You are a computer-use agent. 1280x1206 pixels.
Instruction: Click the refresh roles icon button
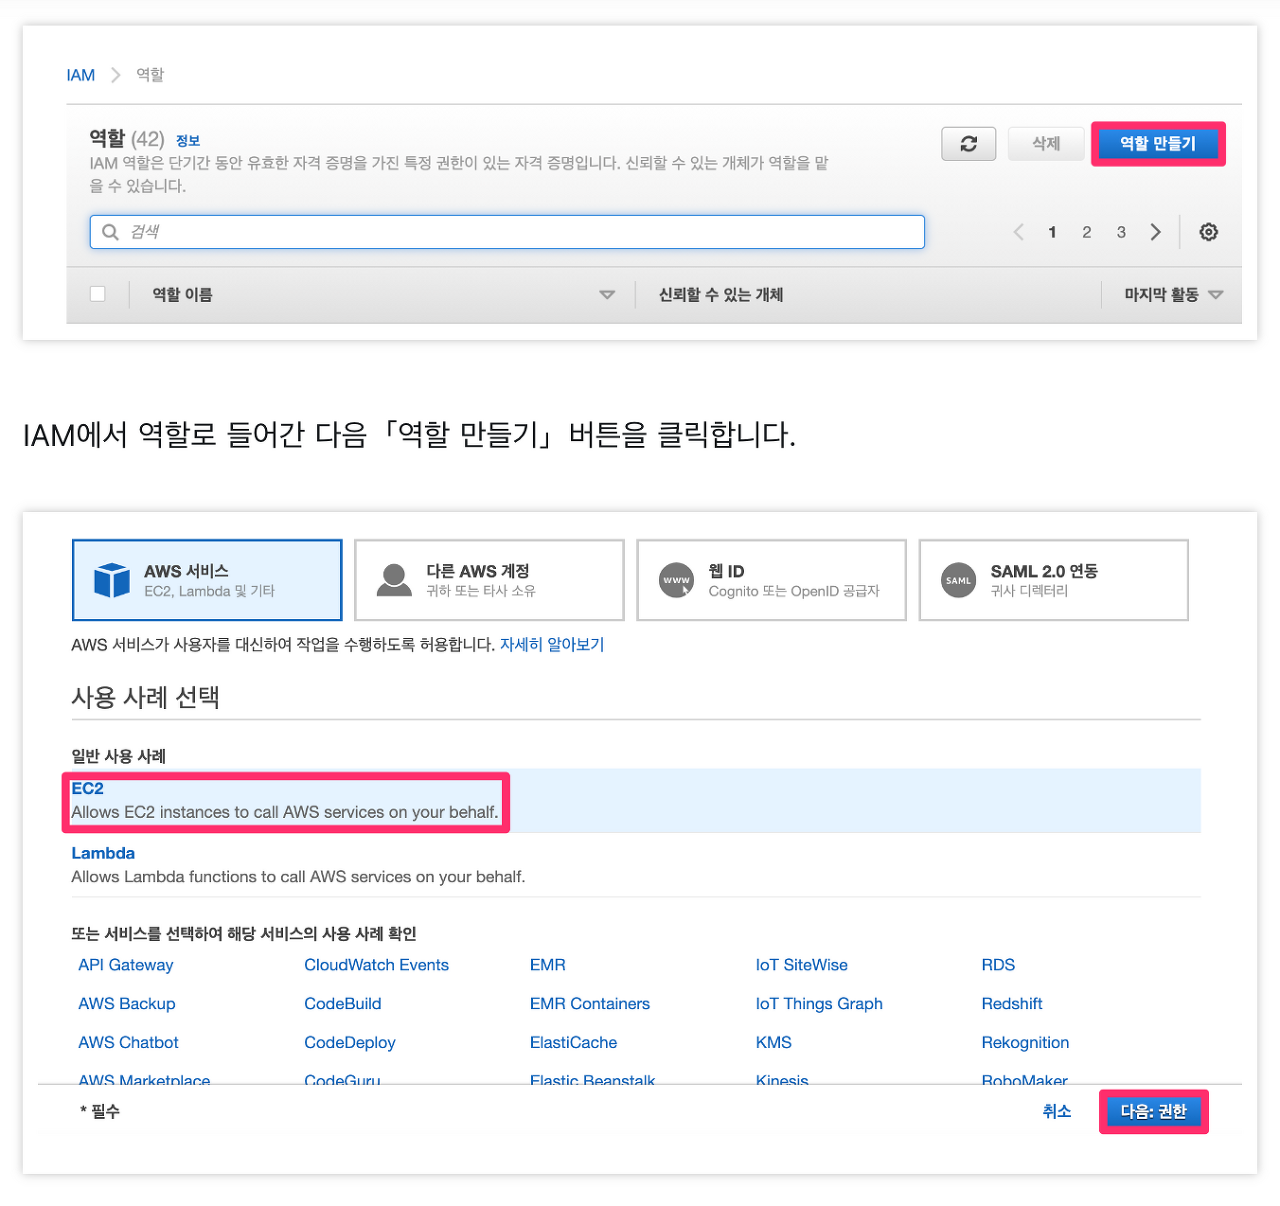(968, 144)
